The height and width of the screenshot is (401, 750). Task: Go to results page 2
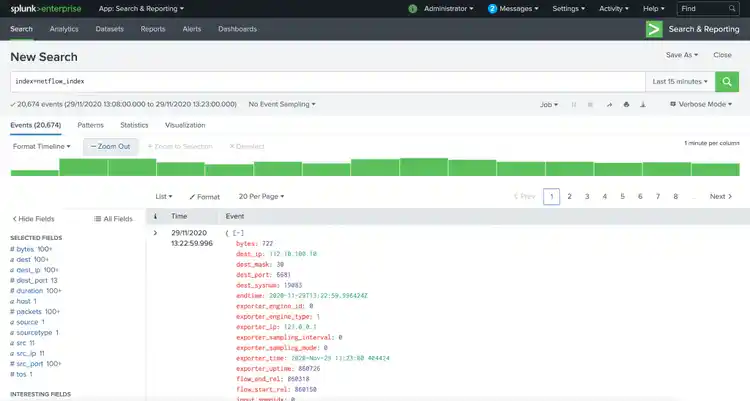[x=569, y=197]
